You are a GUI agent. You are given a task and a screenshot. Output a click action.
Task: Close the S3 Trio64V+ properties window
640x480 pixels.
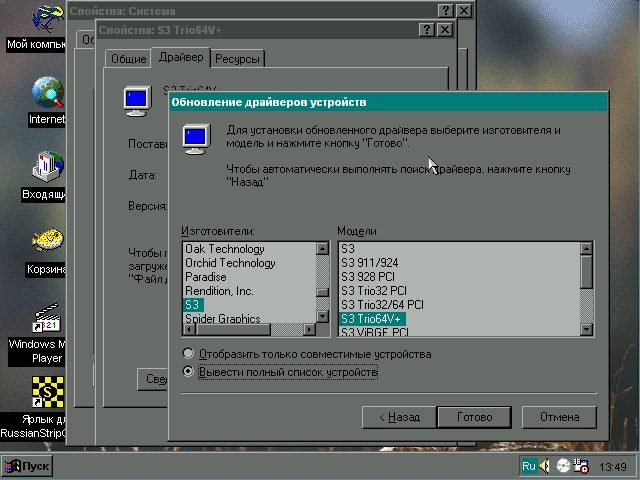[445, 30]
